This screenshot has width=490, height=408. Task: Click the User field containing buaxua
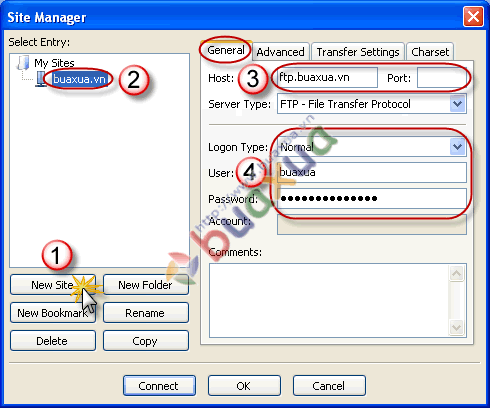coord(372,172)
